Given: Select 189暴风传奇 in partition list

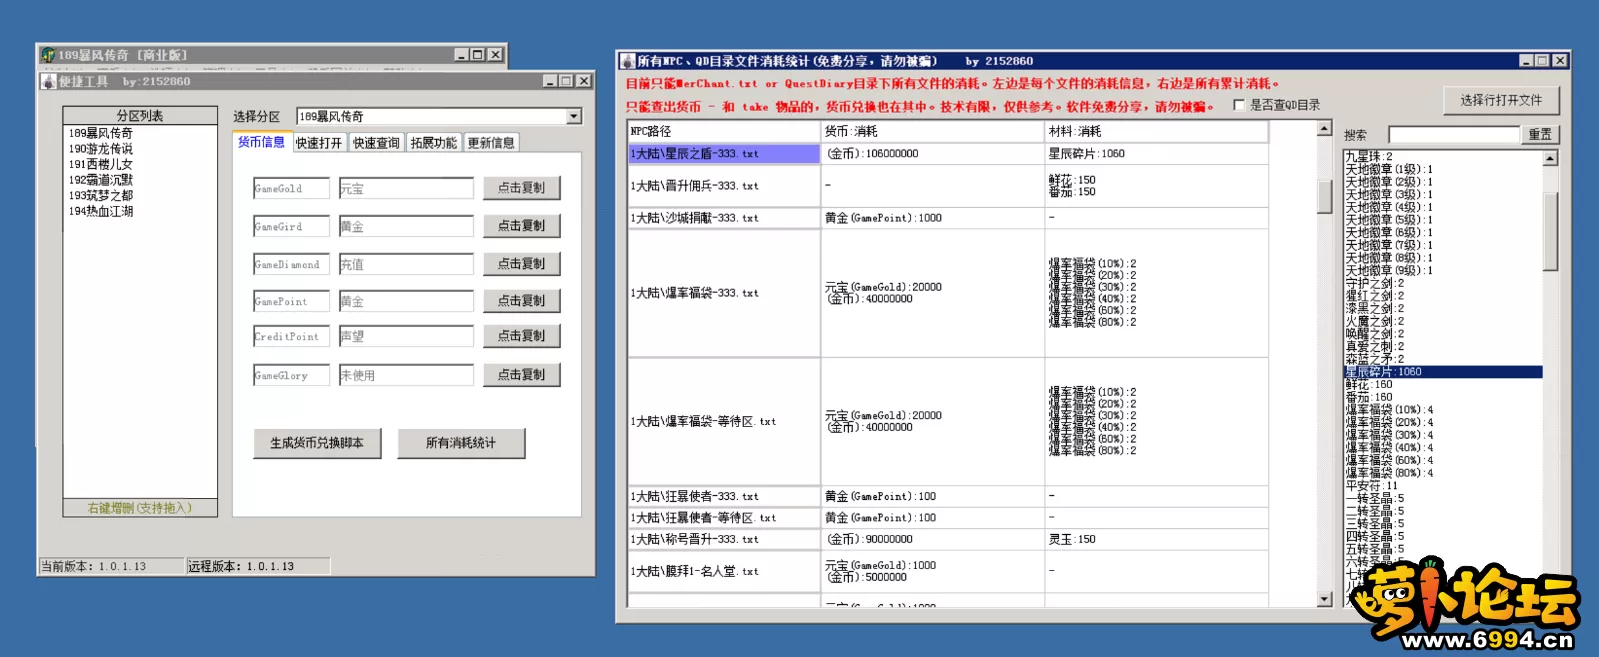Looking at the screenshot, I should tap(100, 133).
